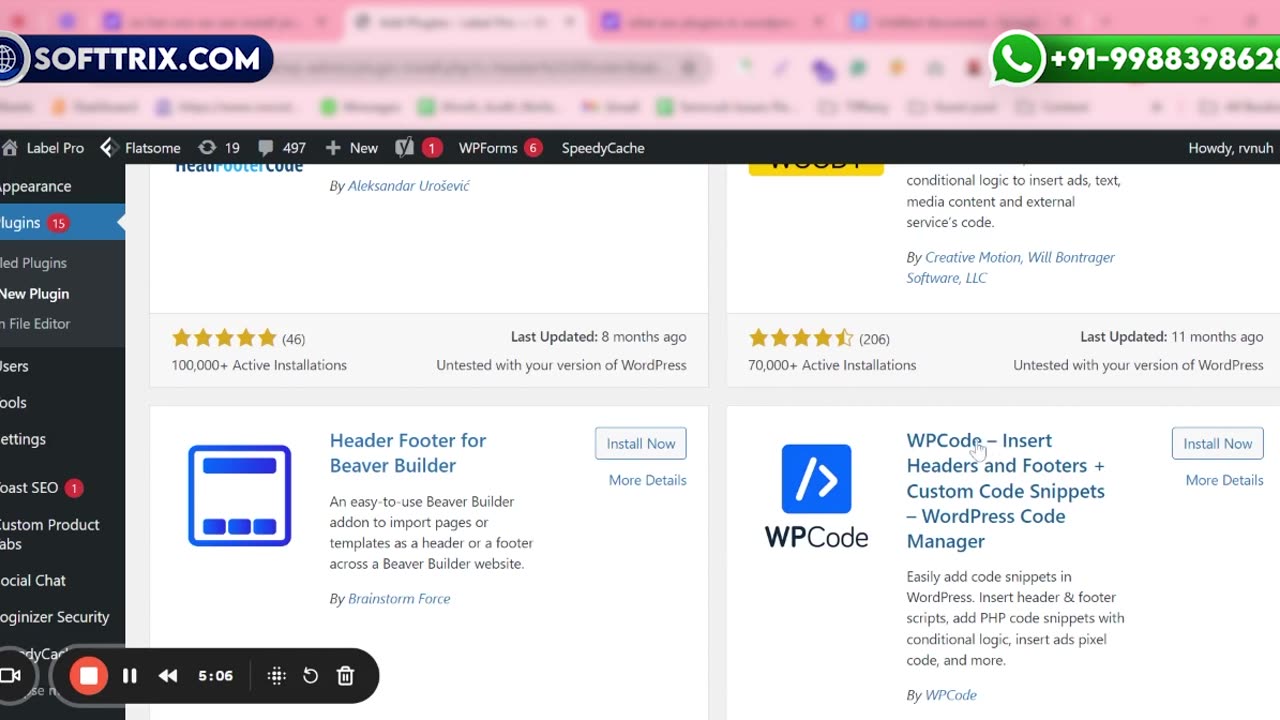The height and width of the screenshot is (720, 1280).
Task: Go to Users in sidebar
Action: coord(15,366)
